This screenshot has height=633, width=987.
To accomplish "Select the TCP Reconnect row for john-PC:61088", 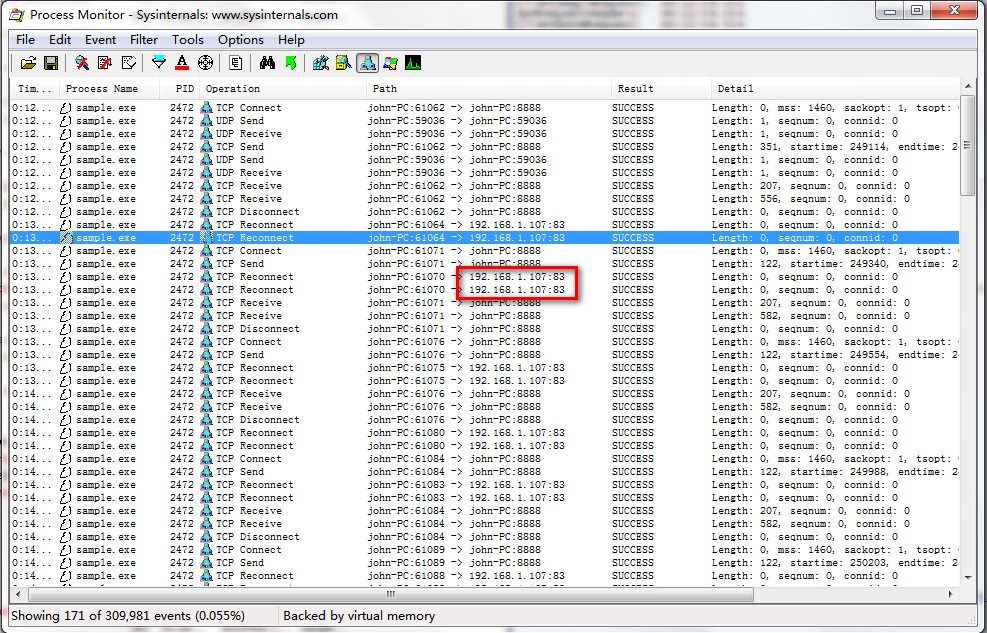I will pos(485,576).
